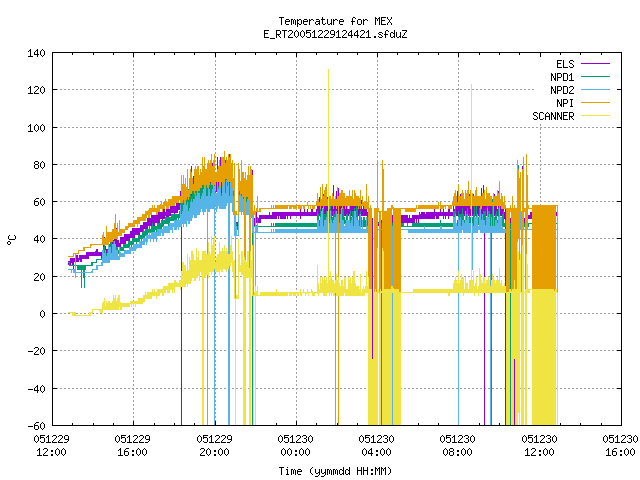Click the chart title 'Temperature for MEX'
The image size is (640, 480).
pyautogui.click(x=335, y=21)
